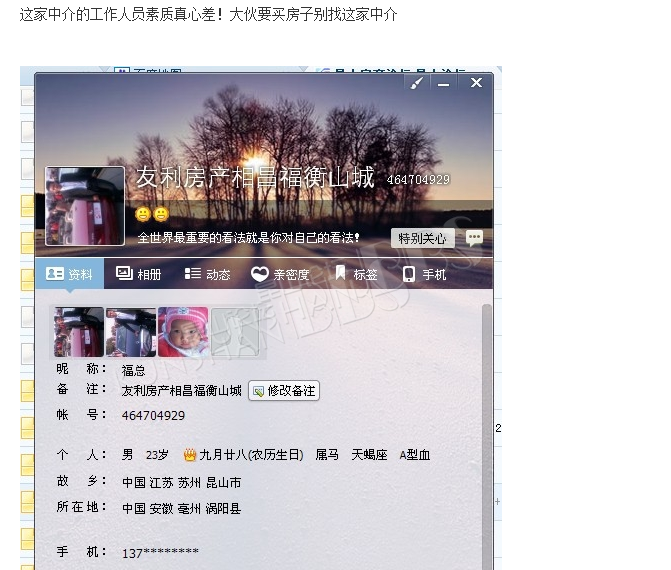Click the crown birthday icon
The image size is (671, 570).
click(190, 454)
